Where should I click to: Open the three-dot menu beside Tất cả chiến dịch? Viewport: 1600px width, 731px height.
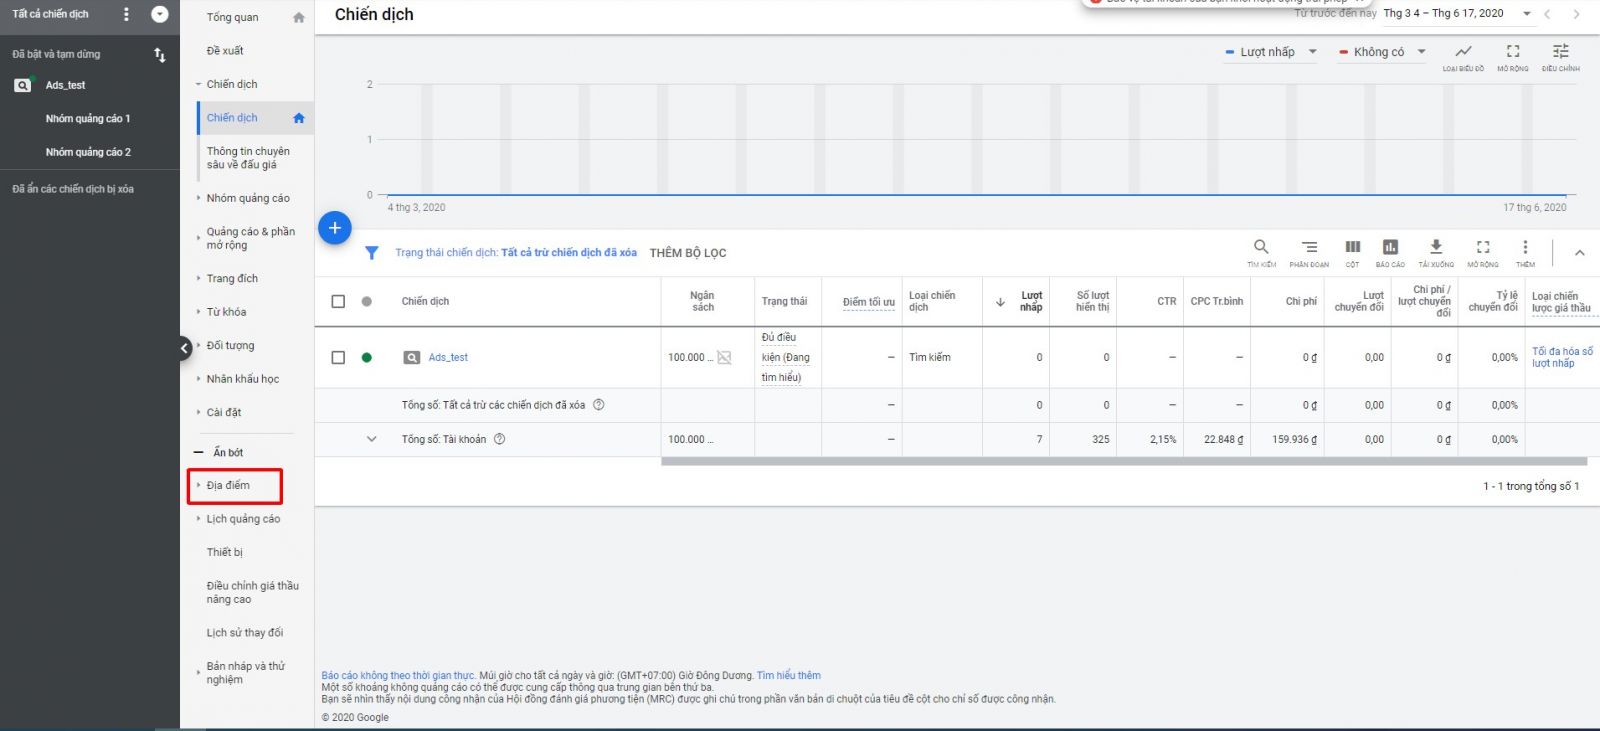(126, 14)
